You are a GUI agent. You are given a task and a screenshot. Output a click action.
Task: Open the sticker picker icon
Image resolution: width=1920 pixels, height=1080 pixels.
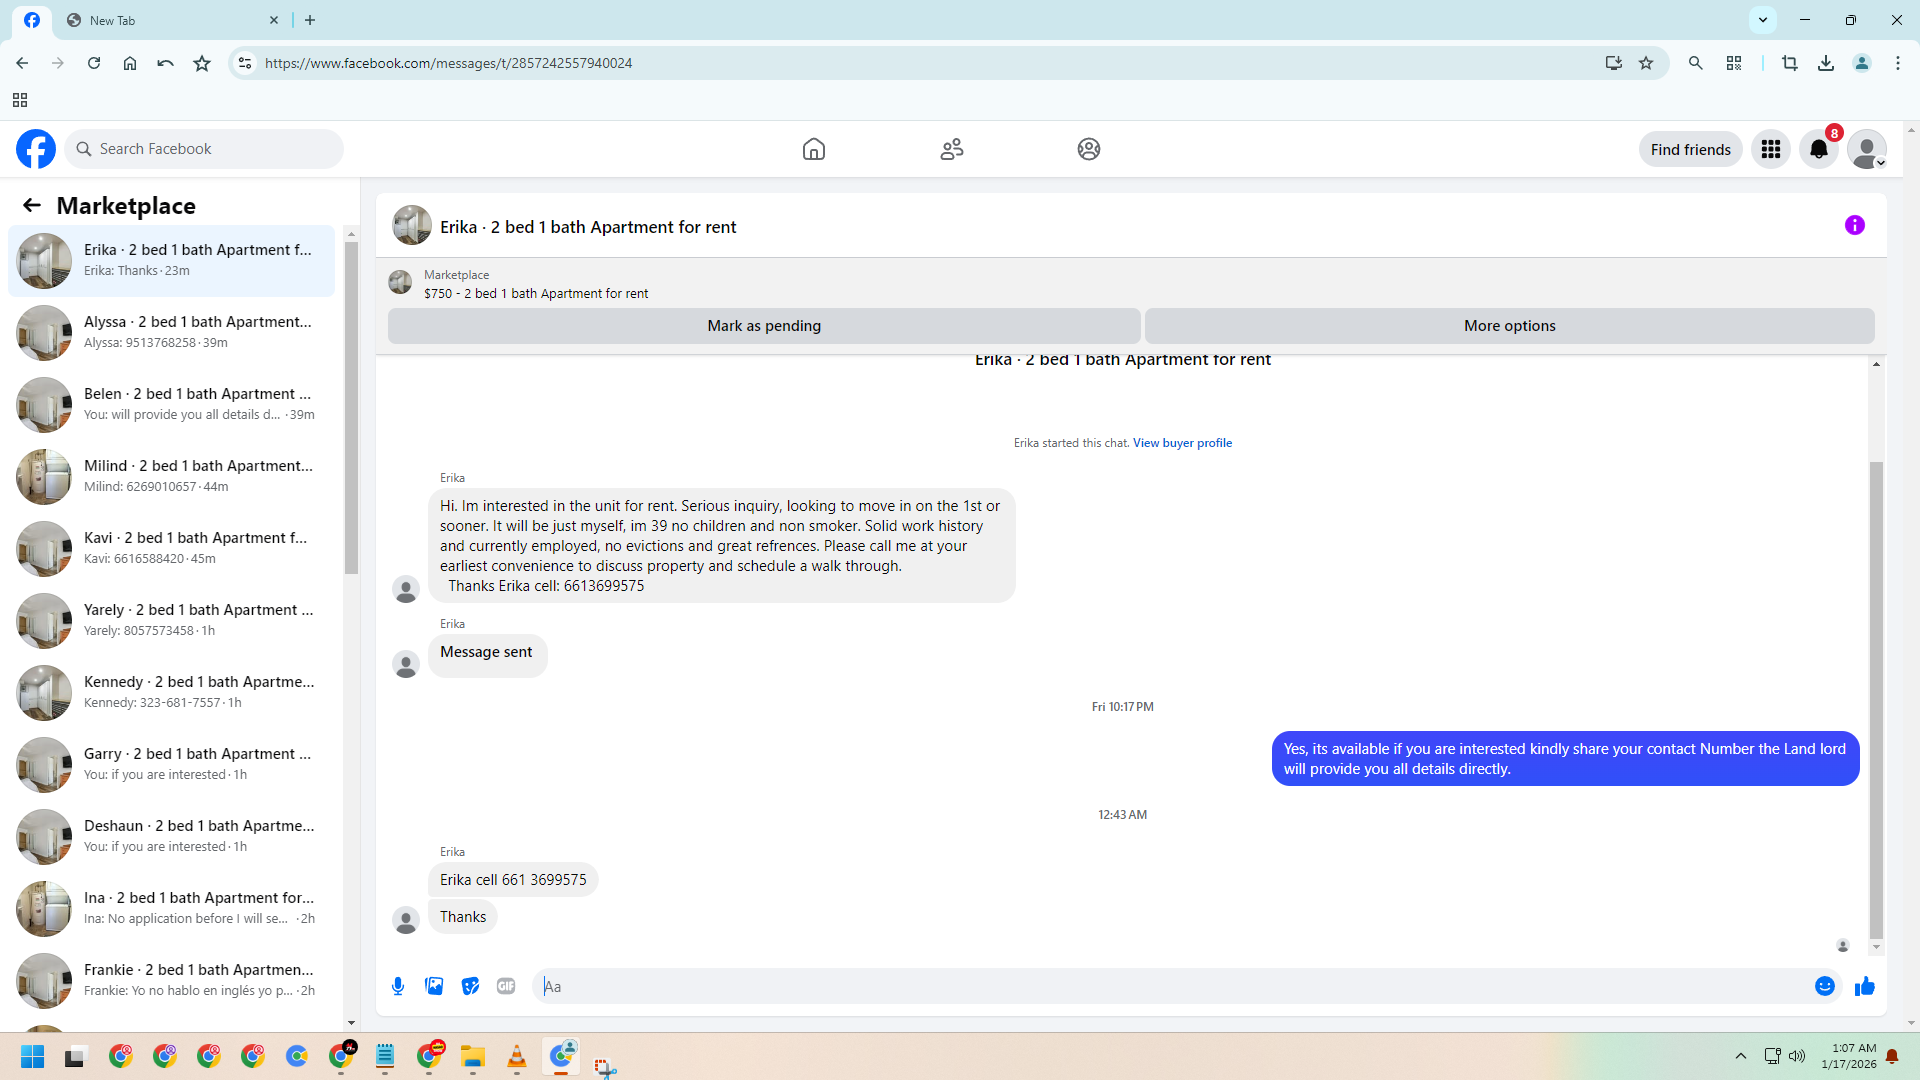[x=470, y=986]
